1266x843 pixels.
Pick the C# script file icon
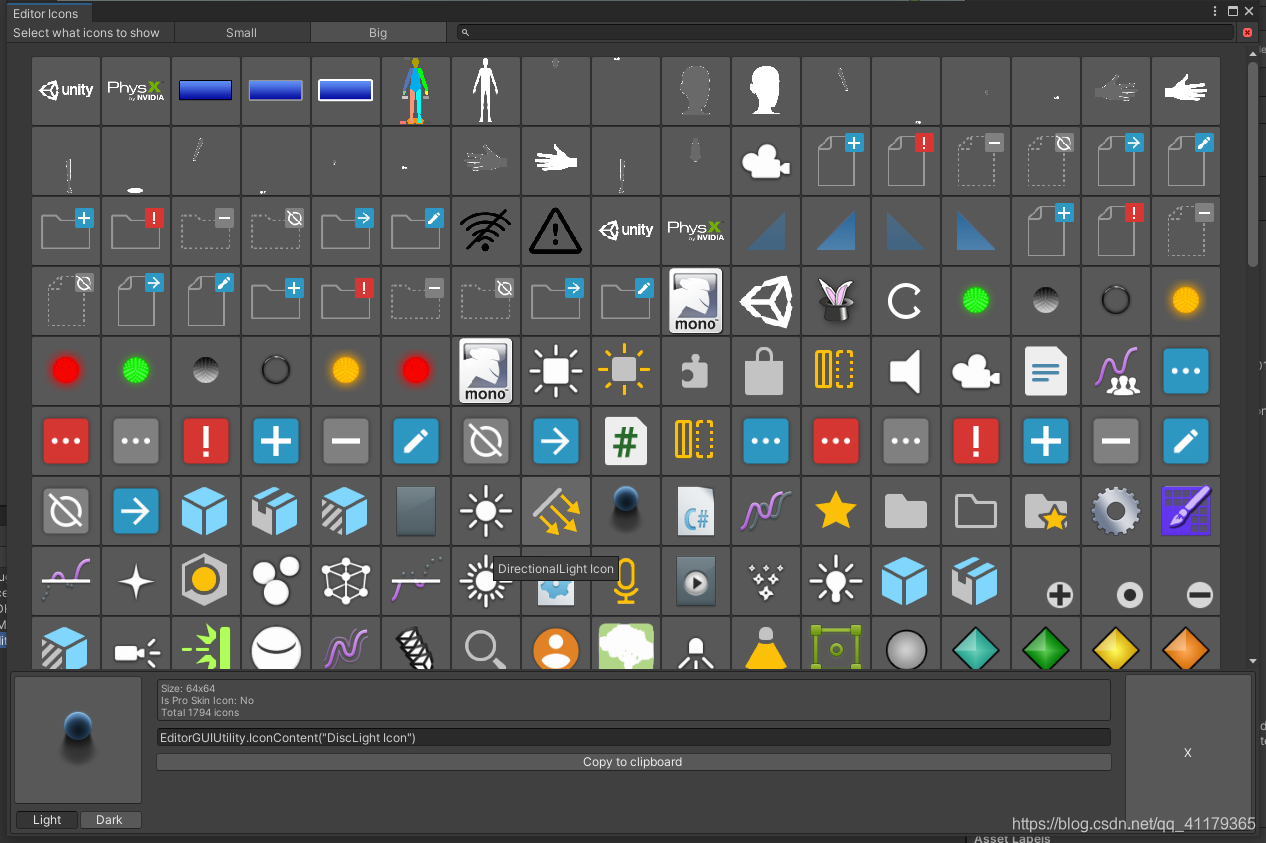click(695, 511)
